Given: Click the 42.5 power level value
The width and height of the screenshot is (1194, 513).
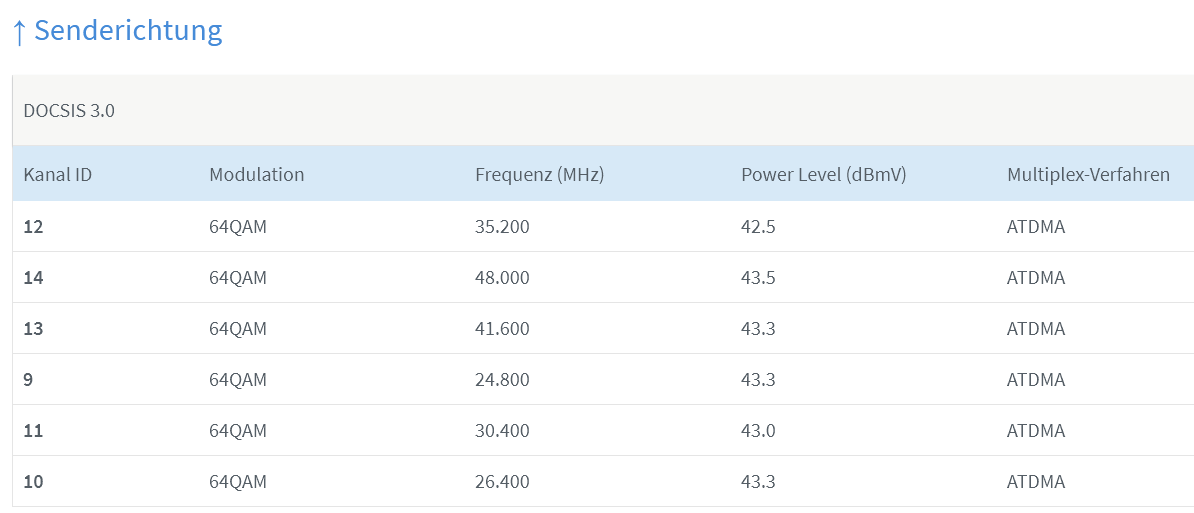Looking at the screenshot, I should pos(758,227).
